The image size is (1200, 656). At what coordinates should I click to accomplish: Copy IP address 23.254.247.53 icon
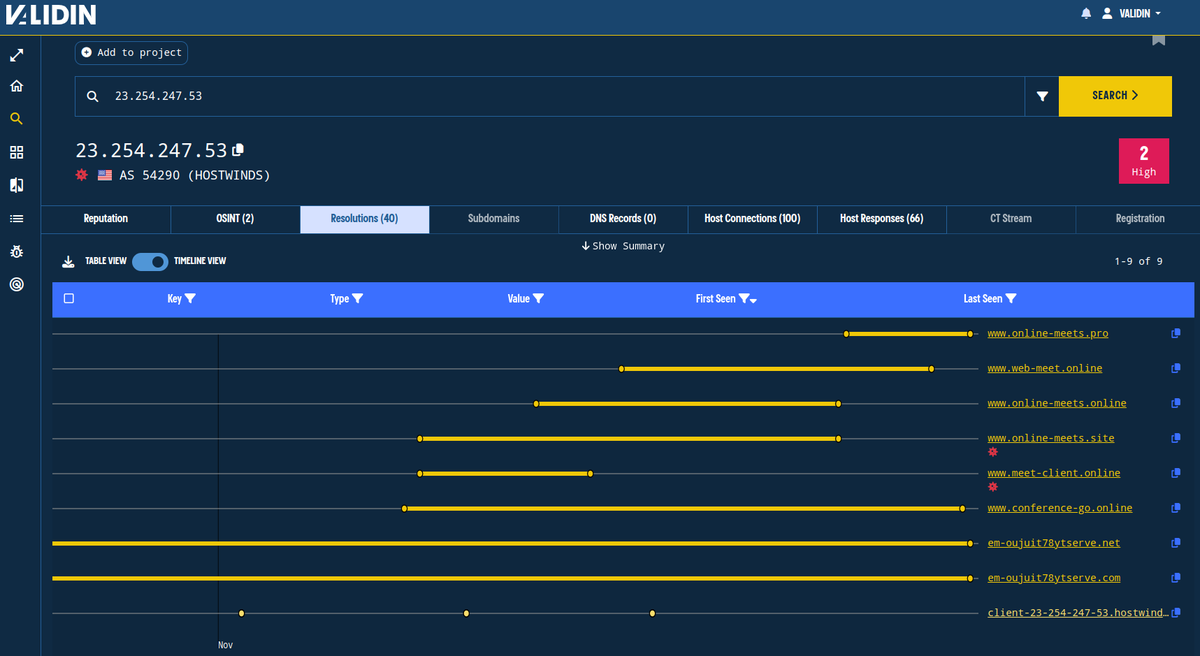tap(238, 150)
